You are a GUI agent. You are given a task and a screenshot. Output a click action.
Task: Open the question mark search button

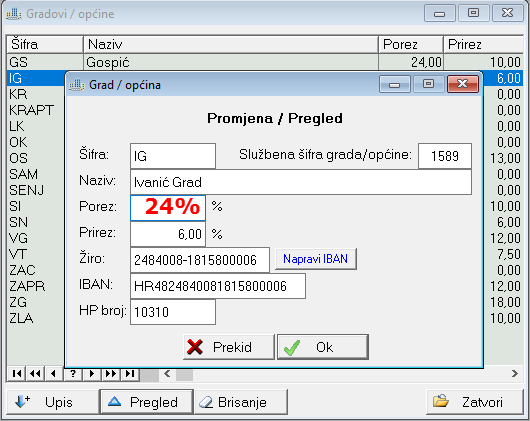pyautogui.click(x=73, y=374)
